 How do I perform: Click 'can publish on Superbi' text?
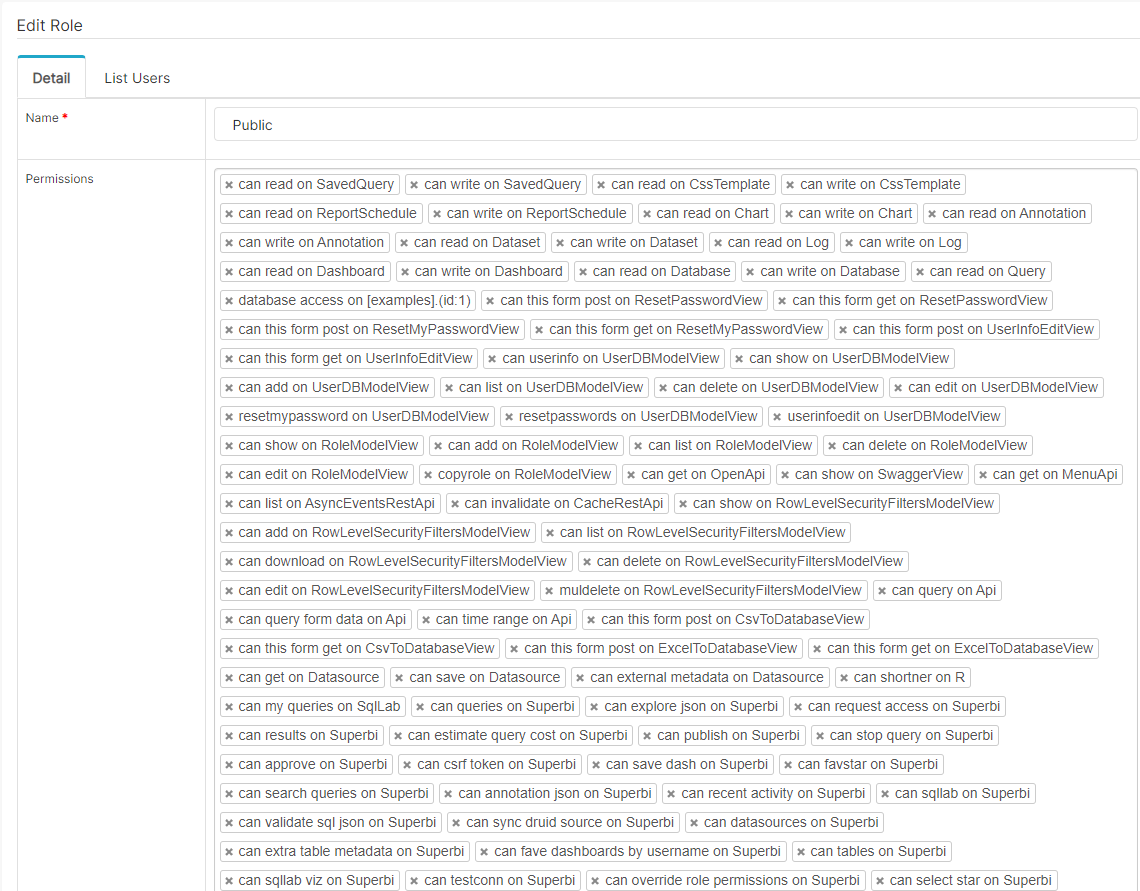728,735
